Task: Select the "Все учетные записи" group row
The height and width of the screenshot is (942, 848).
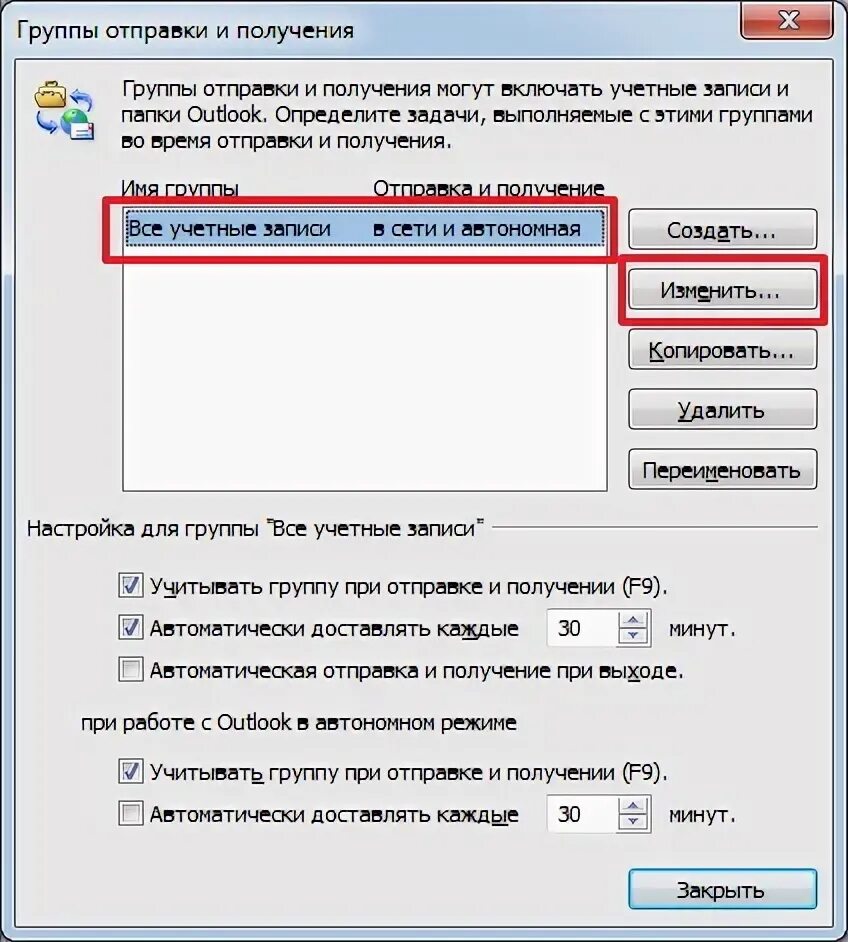Action: coord(365,228)
